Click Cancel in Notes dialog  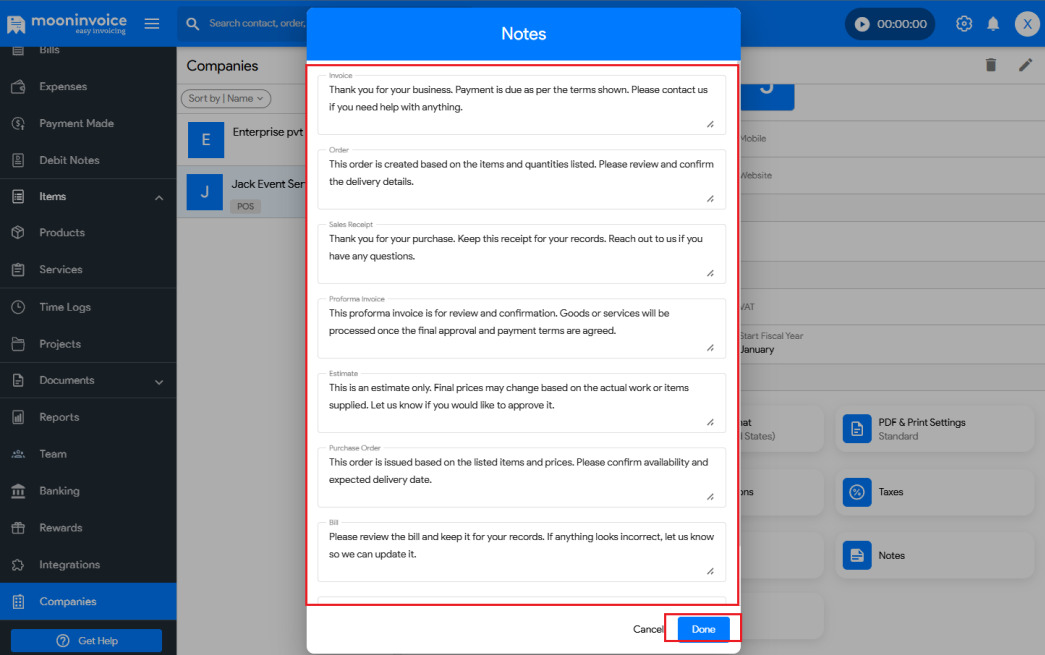648,629
